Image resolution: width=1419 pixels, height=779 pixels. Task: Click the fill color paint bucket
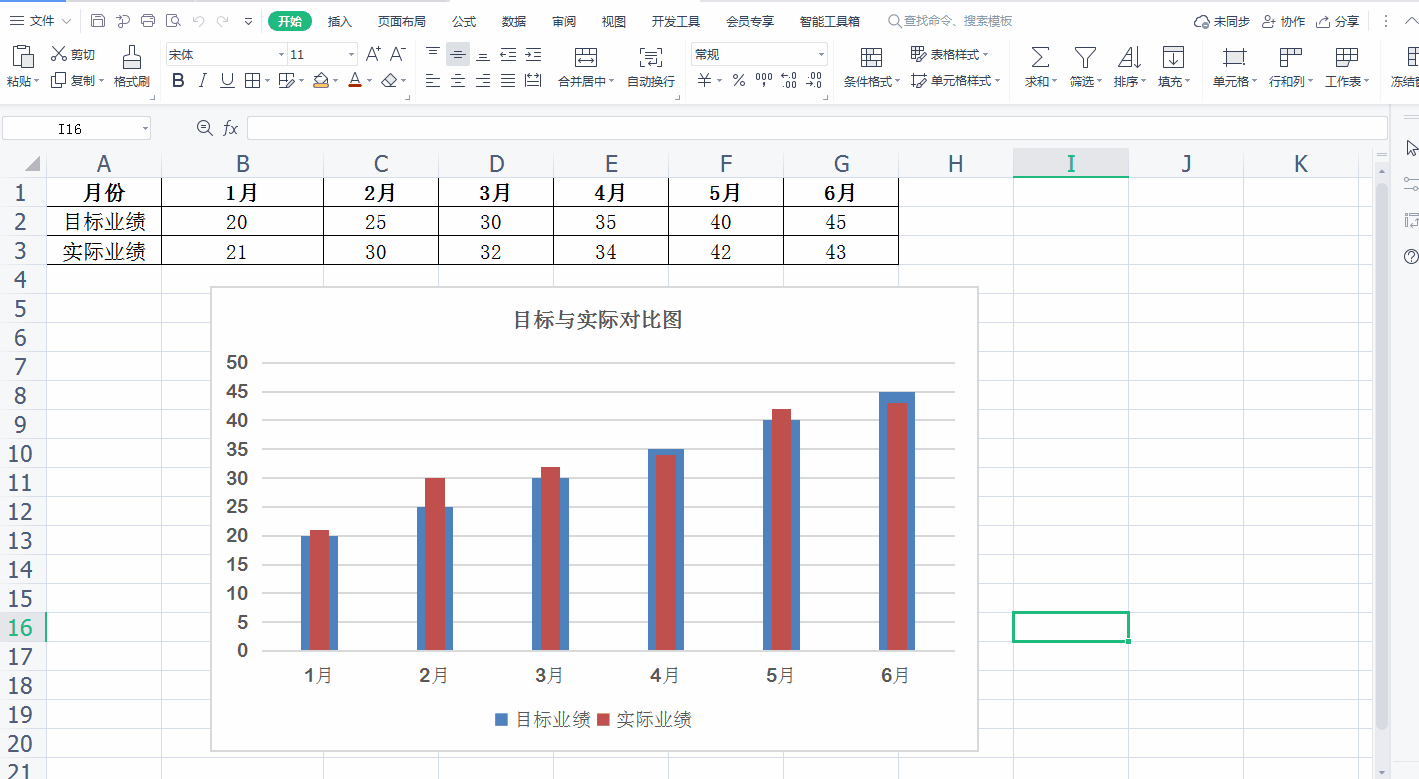point(321,80)
